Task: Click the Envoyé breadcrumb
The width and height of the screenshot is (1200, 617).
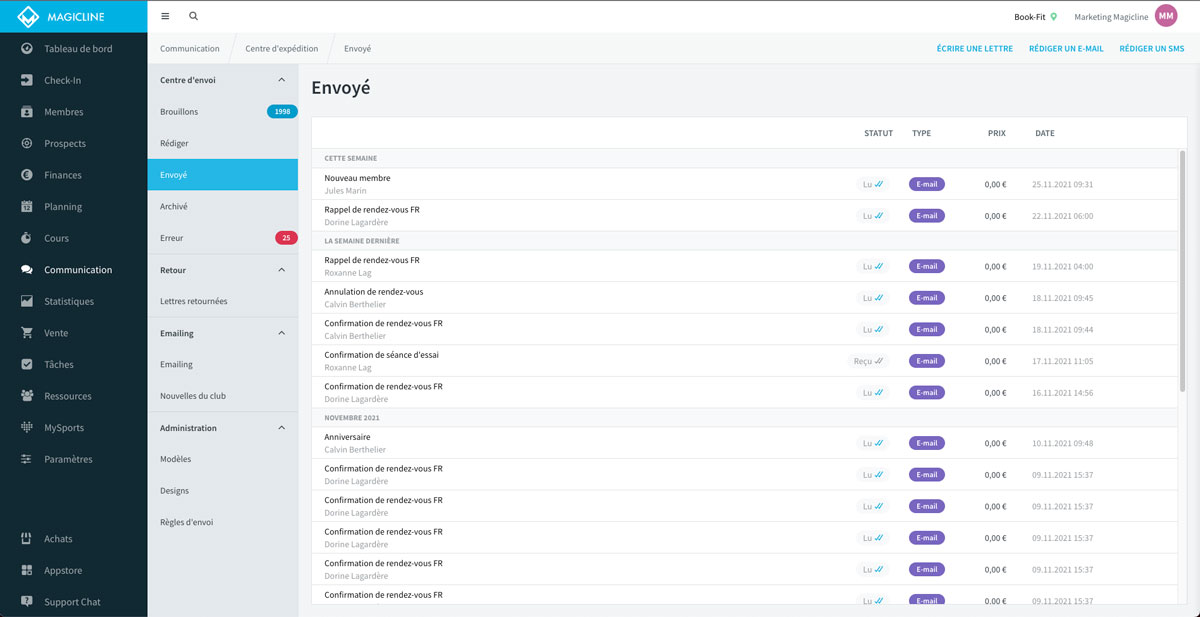Action: pos(357,48)
